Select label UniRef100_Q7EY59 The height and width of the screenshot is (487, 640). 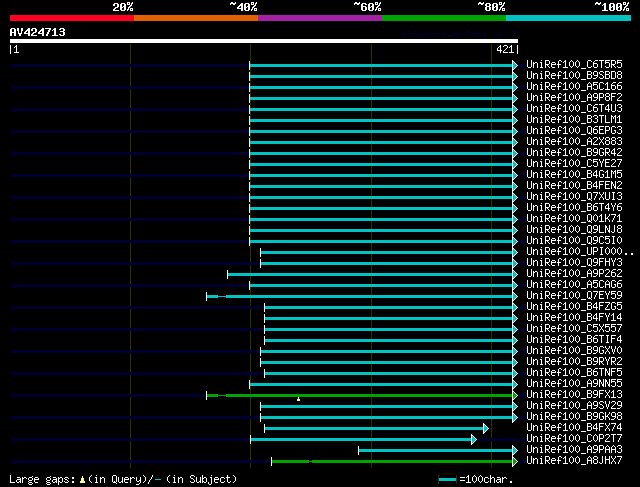[x=574, y=296]
